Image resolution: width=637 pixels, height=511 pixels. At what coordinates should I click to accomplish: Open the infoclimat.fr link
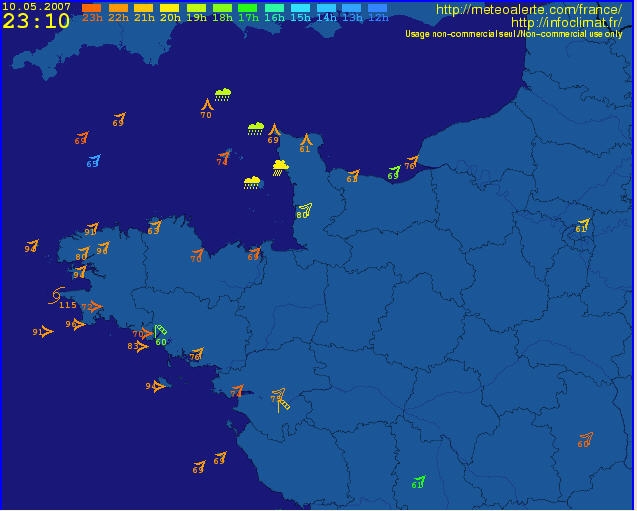click(x=566, y=22)
